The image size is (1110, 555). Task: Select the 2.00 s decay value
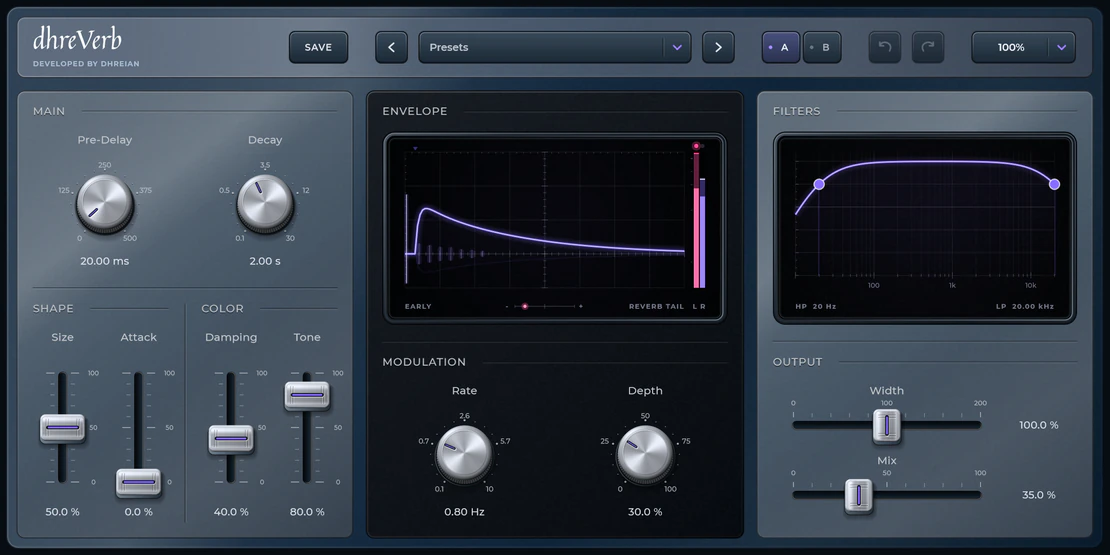click(265, 261)
